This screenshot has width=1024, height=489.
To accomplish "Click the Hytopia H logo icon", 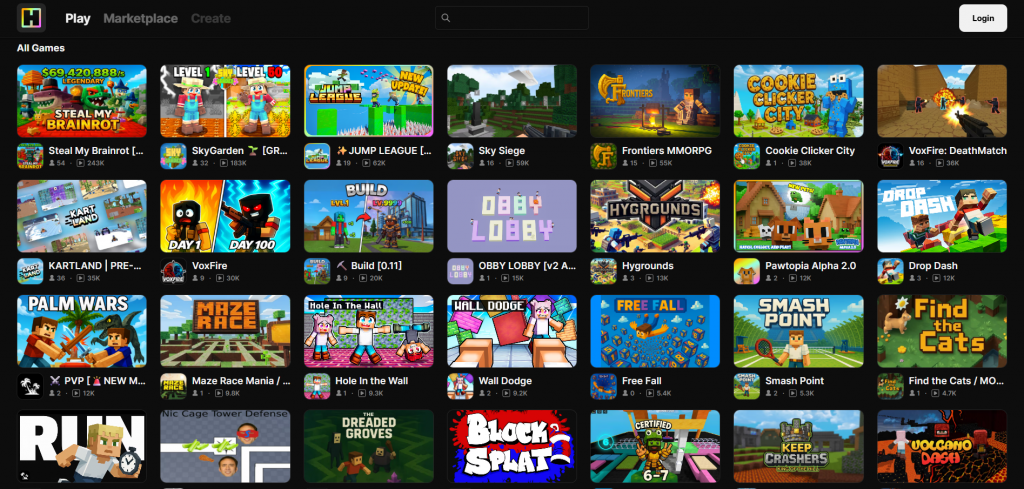I will [31, 18].
